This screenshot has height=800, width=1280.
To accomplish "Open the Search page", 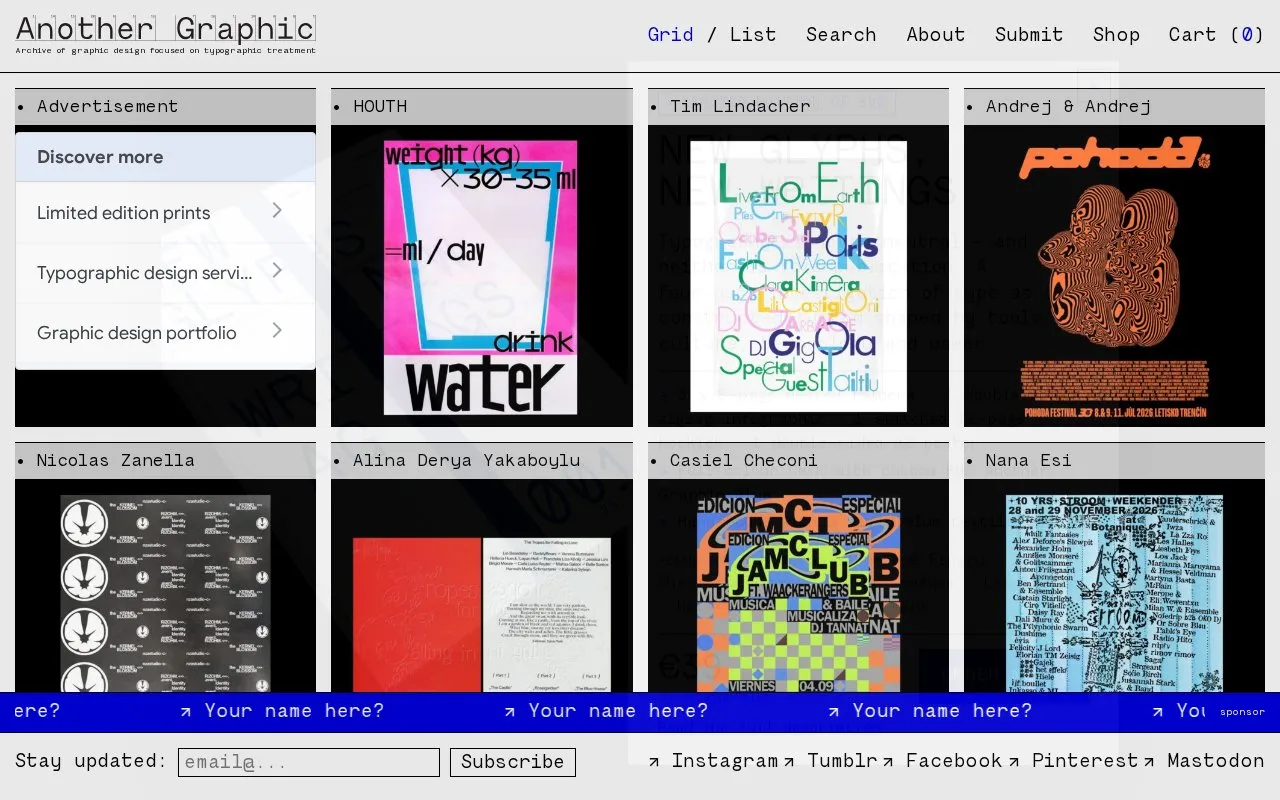I will 841,35.
